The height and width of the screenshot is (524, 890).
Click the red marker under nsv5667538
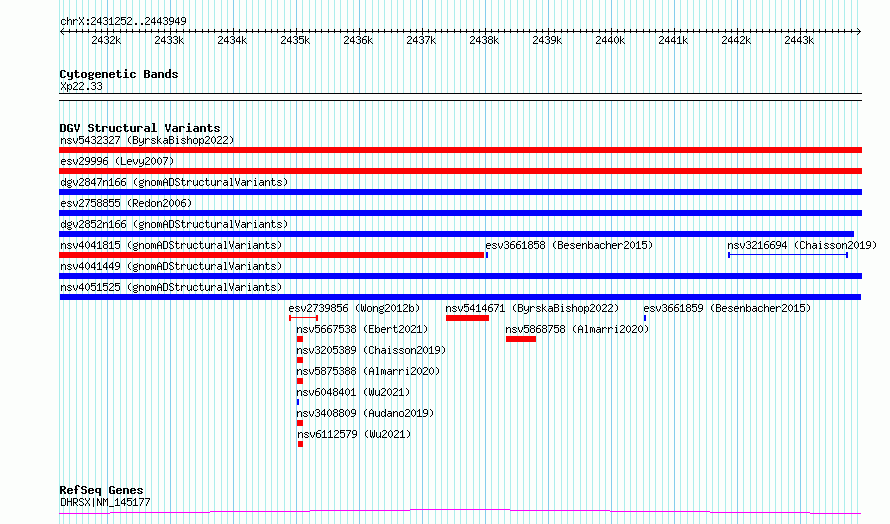click(x=300, y=339)
